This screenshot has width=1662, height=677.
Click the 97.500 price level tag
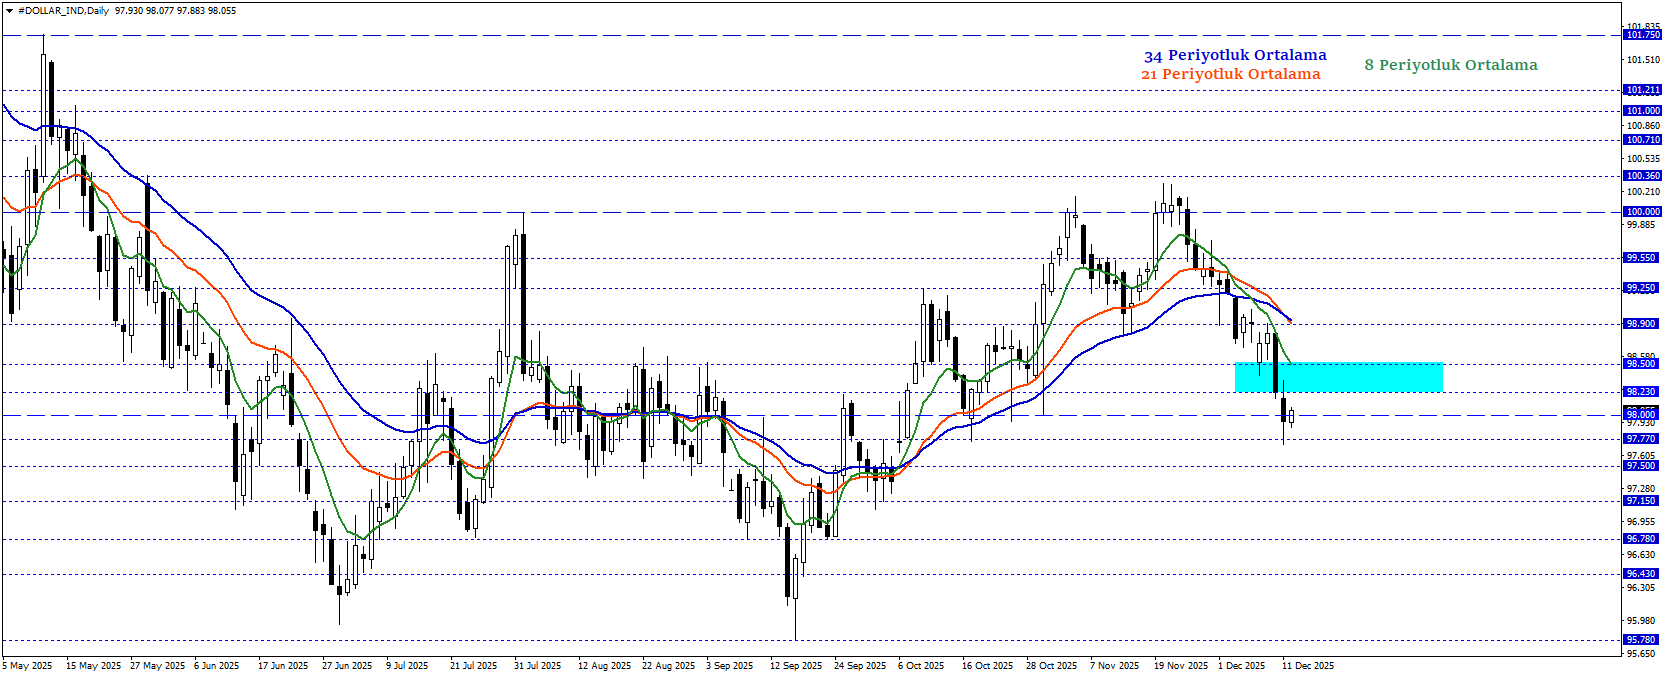pyautogui.click(x=1641, y=466)
